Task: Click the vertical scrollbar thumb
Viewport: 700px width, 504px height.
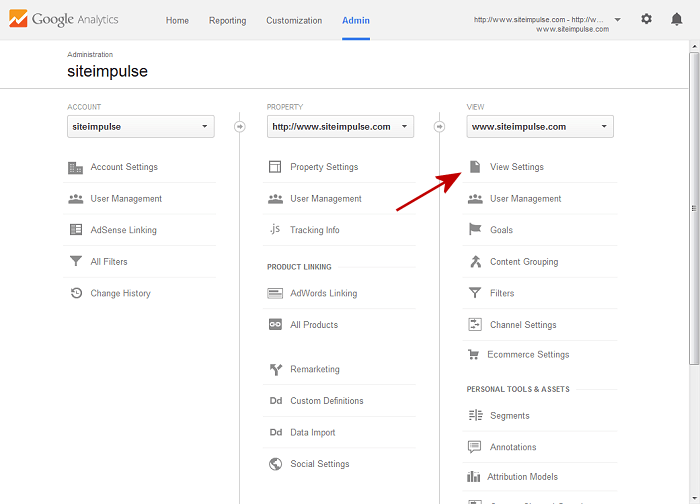Action: coord(694,208)
